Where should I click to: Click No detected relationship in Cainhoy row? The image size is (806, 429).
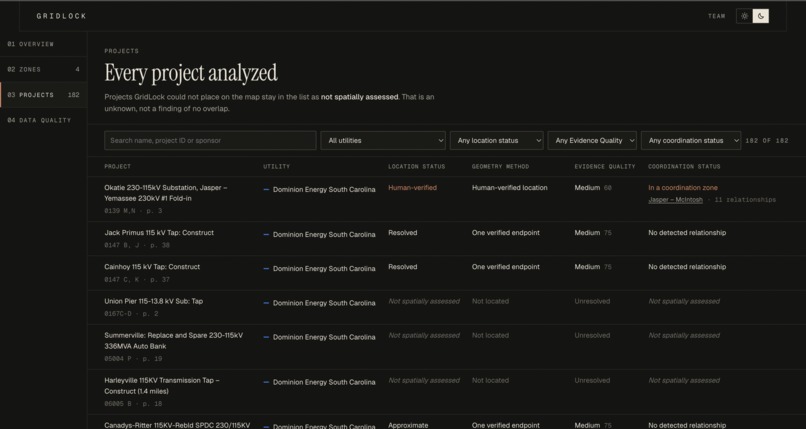click(687, 267)
